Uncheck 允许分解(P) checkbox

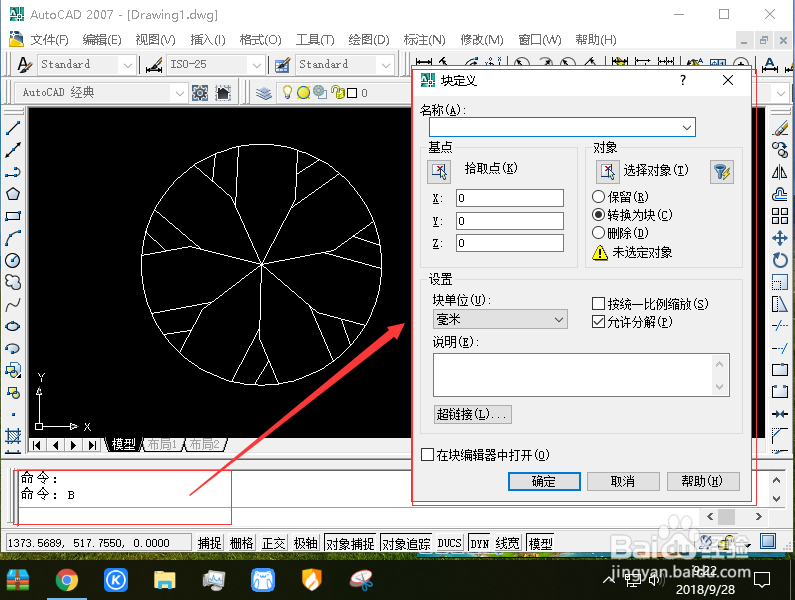598,322
